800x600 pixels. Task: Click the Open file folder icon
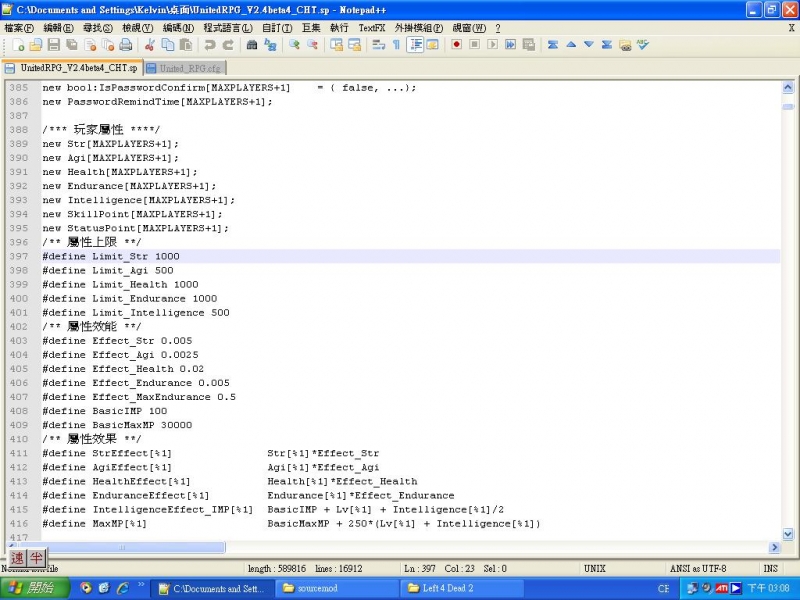pos(36,45)
